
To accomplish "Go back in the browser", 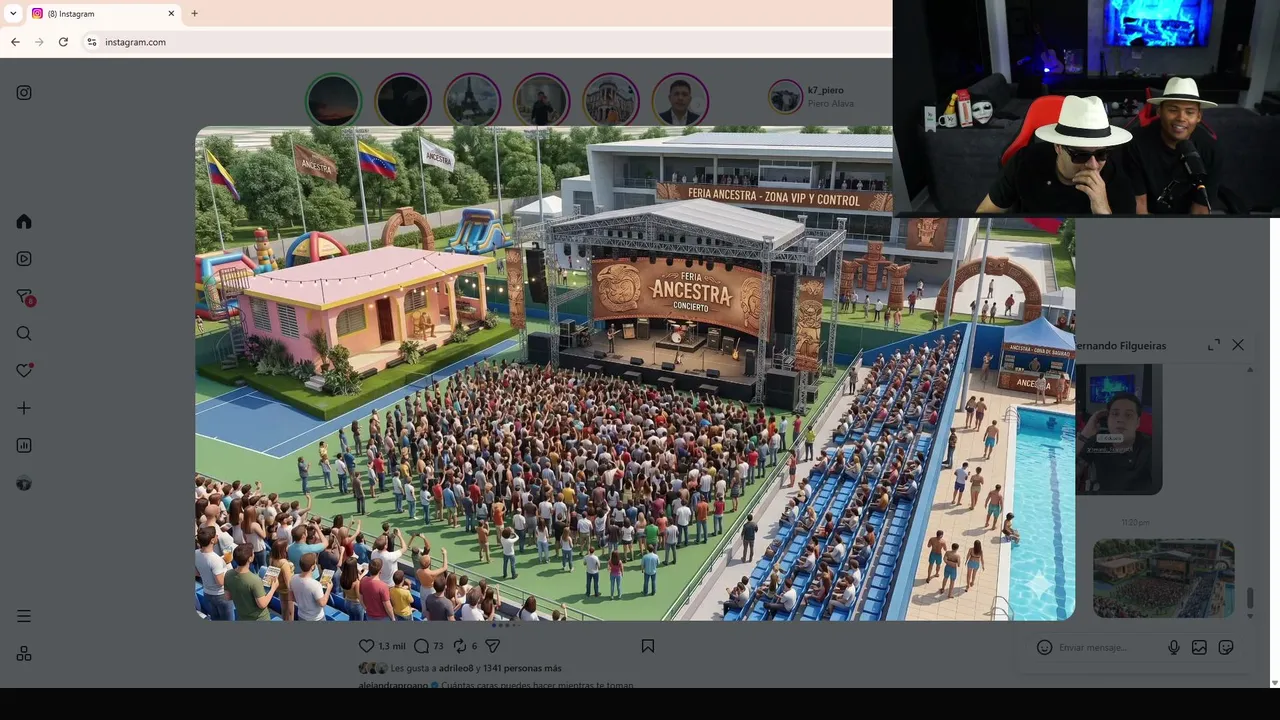I will 15,42.
